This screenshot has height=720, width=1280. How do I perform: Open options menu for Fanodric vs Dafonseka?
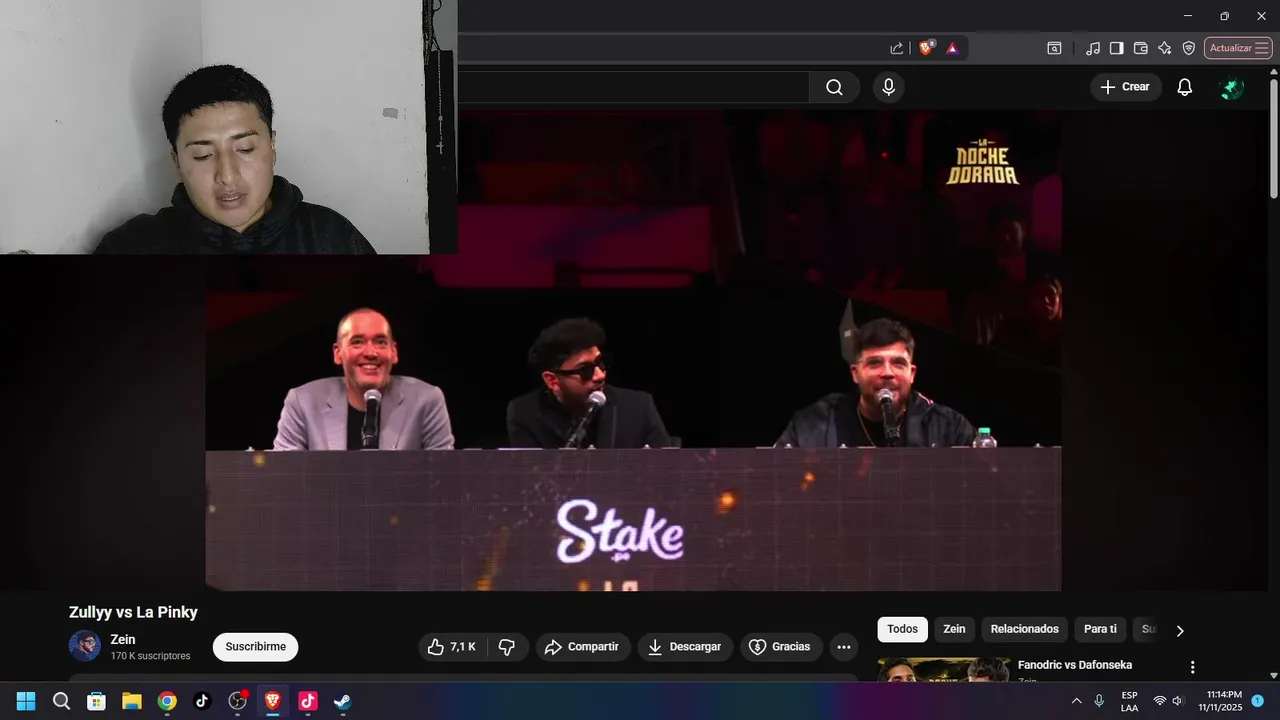click(x=1192, y=667)
